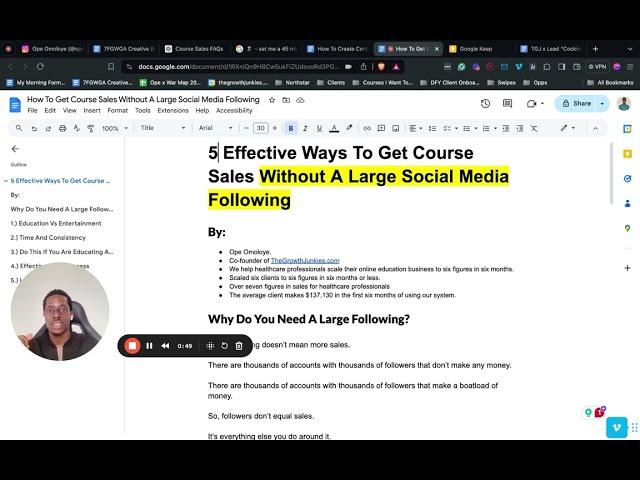Image resolution: width=640 pixels, height=480 pixels.
Task: Delete the recording with trash icon
Action: [239, 345]
